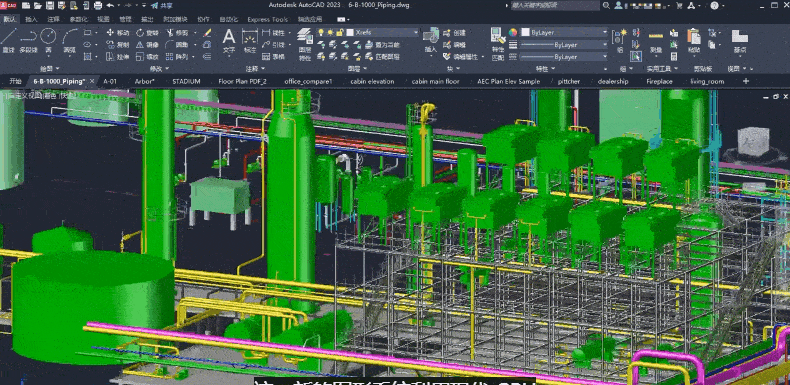Click the Rotate (旋转) tool

[148, 33]
